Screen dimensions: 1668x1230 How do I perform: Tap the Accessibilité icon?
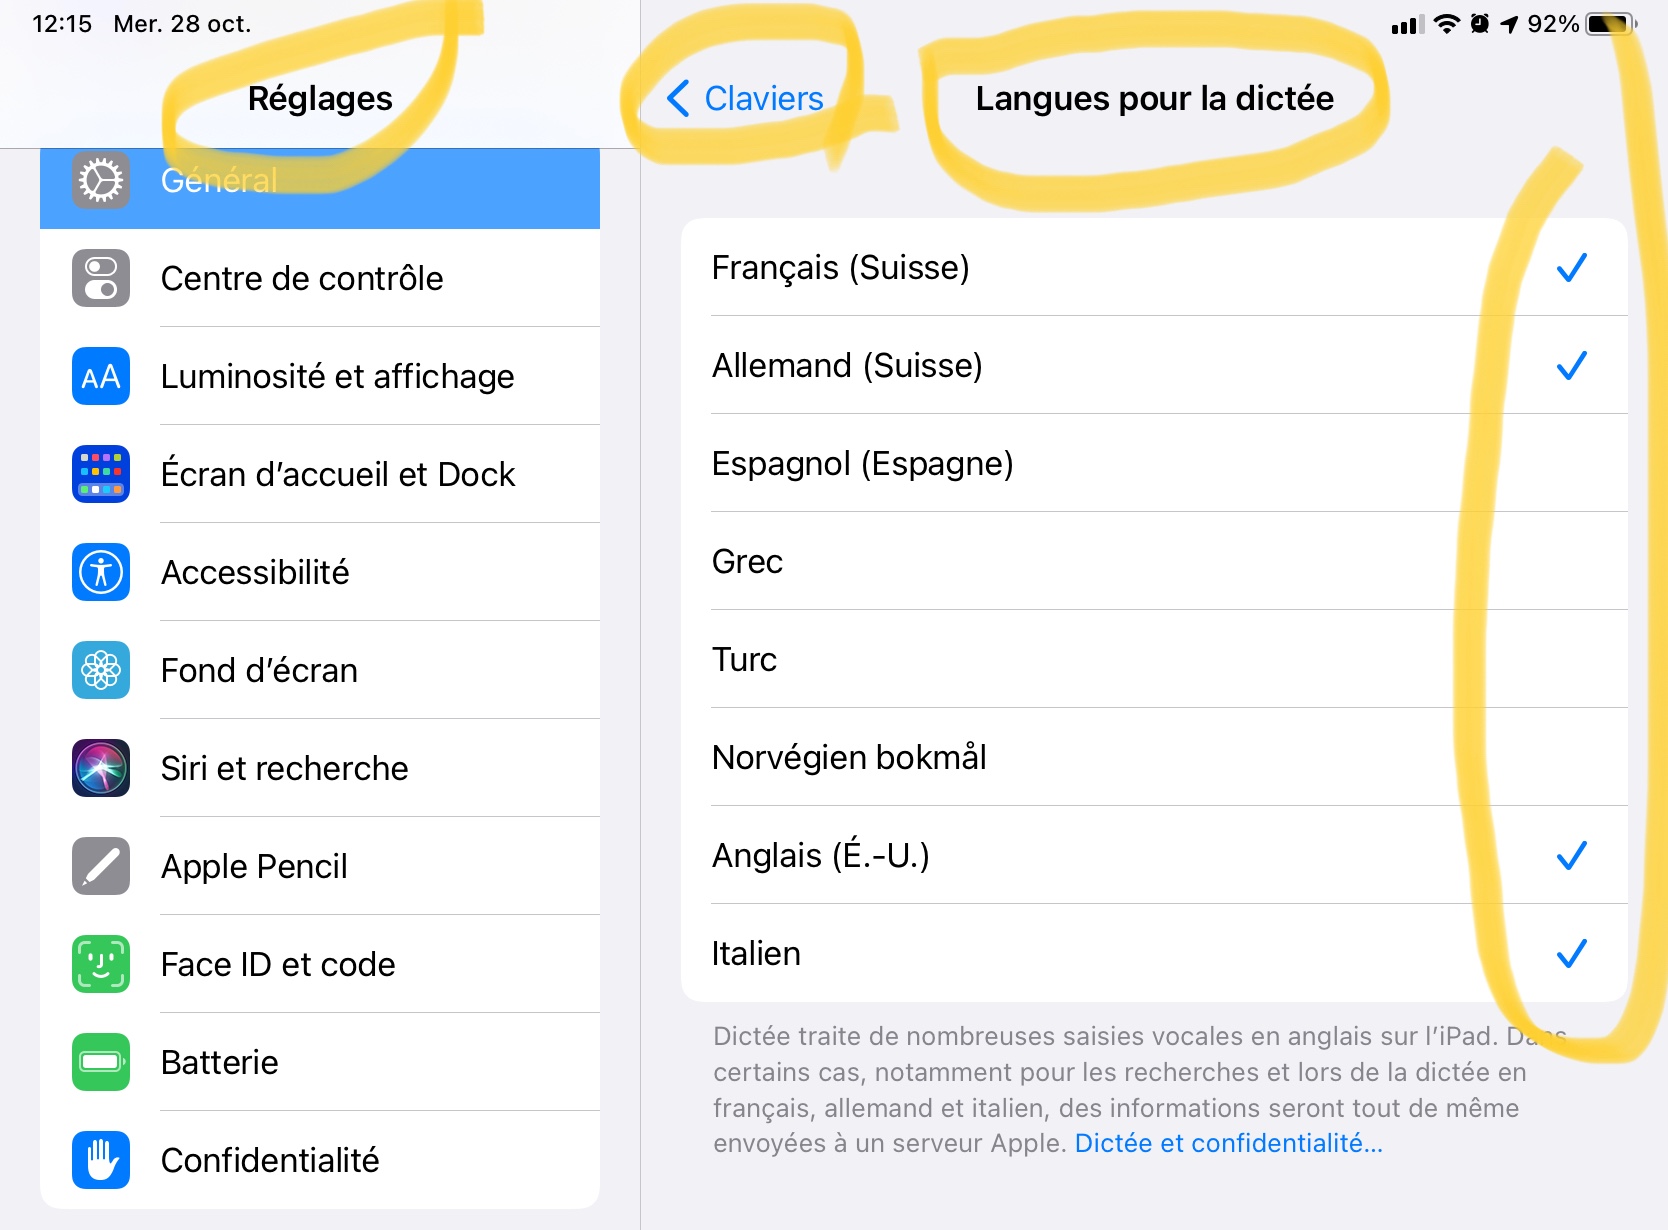click(x=101, y=572)
